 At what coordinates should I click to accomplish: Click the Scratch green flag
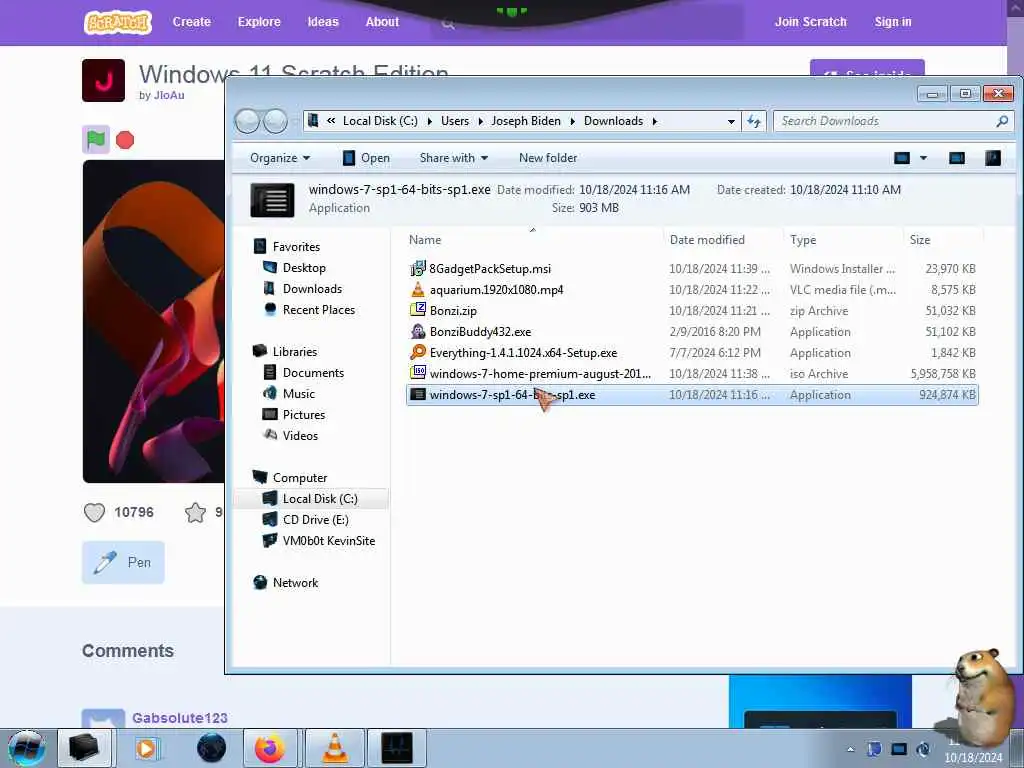96,140
